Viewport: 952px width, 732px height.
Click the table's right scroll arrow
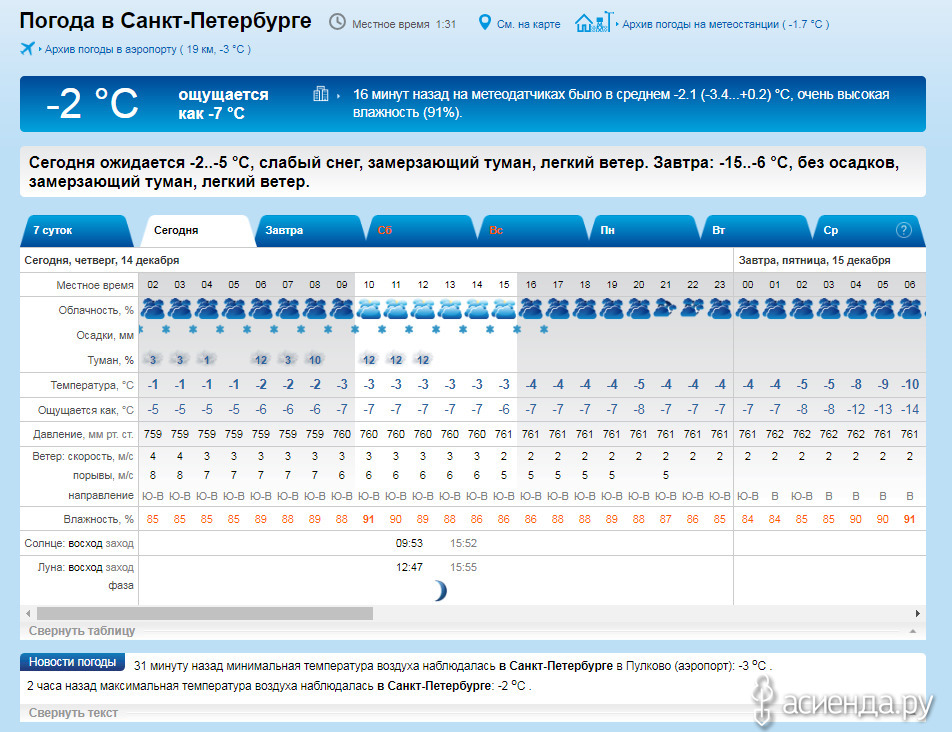pos(918,614)
